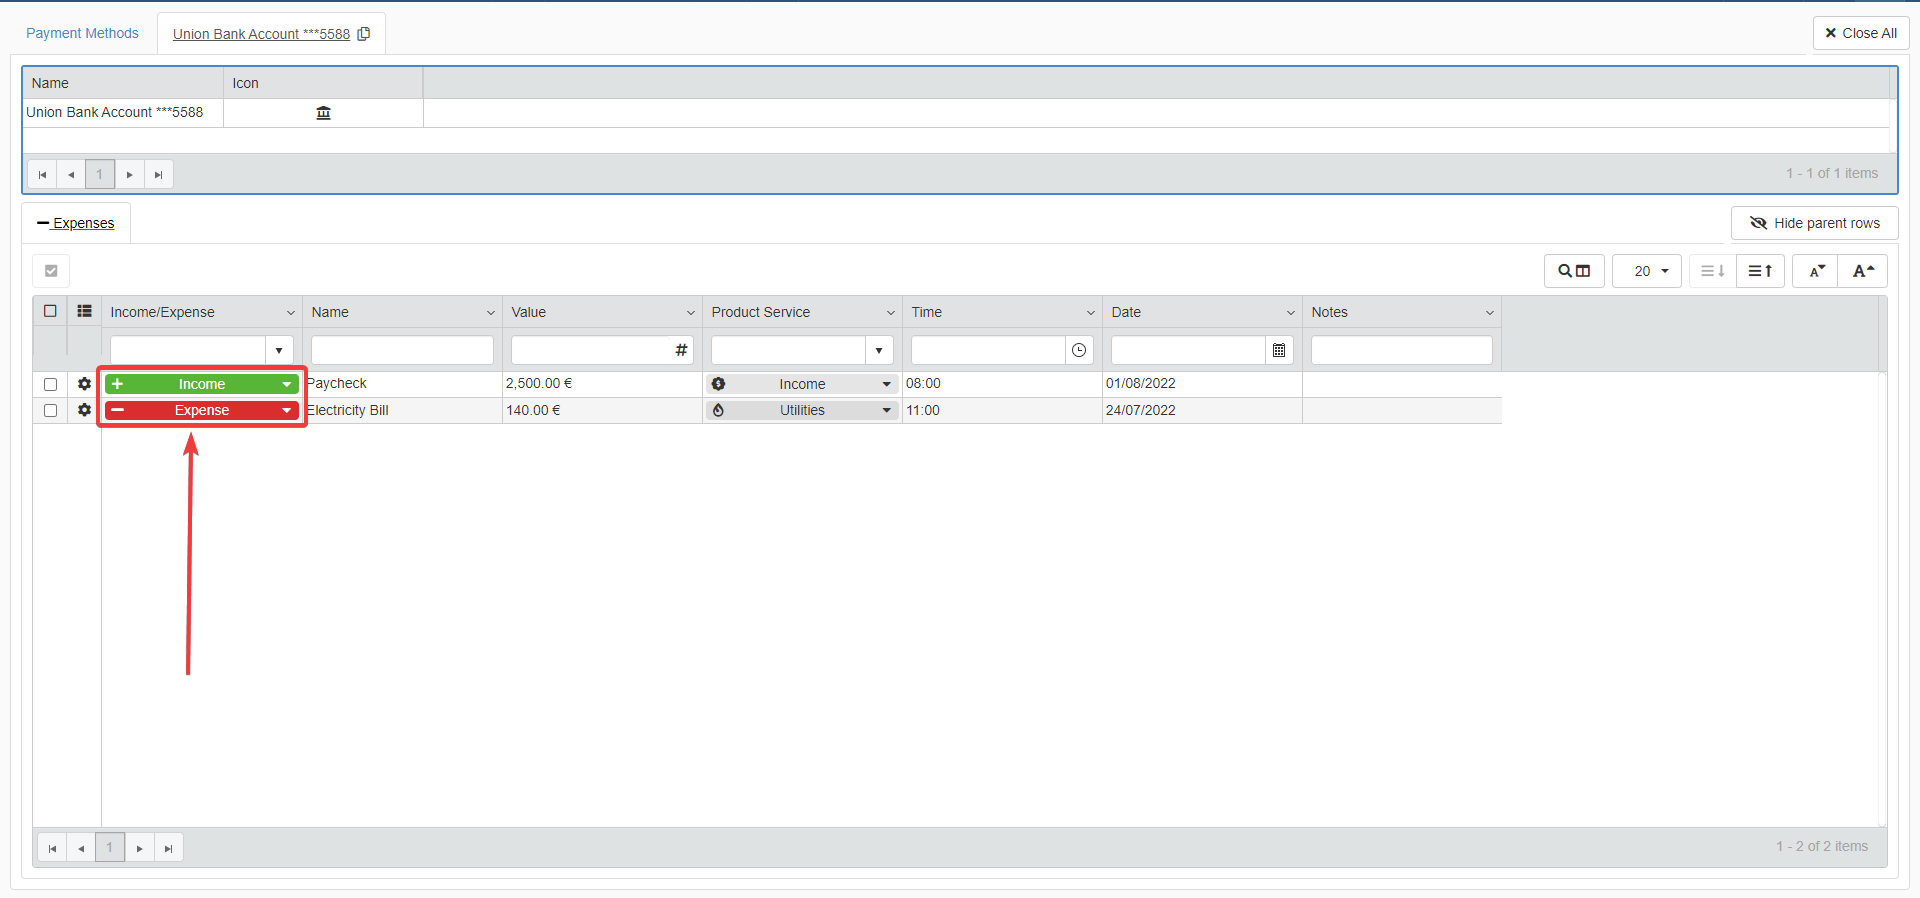The height and width of the screenshot is (898, 1920).
Task: Open gear settings for Paycheck row
Action: (85, 384)
